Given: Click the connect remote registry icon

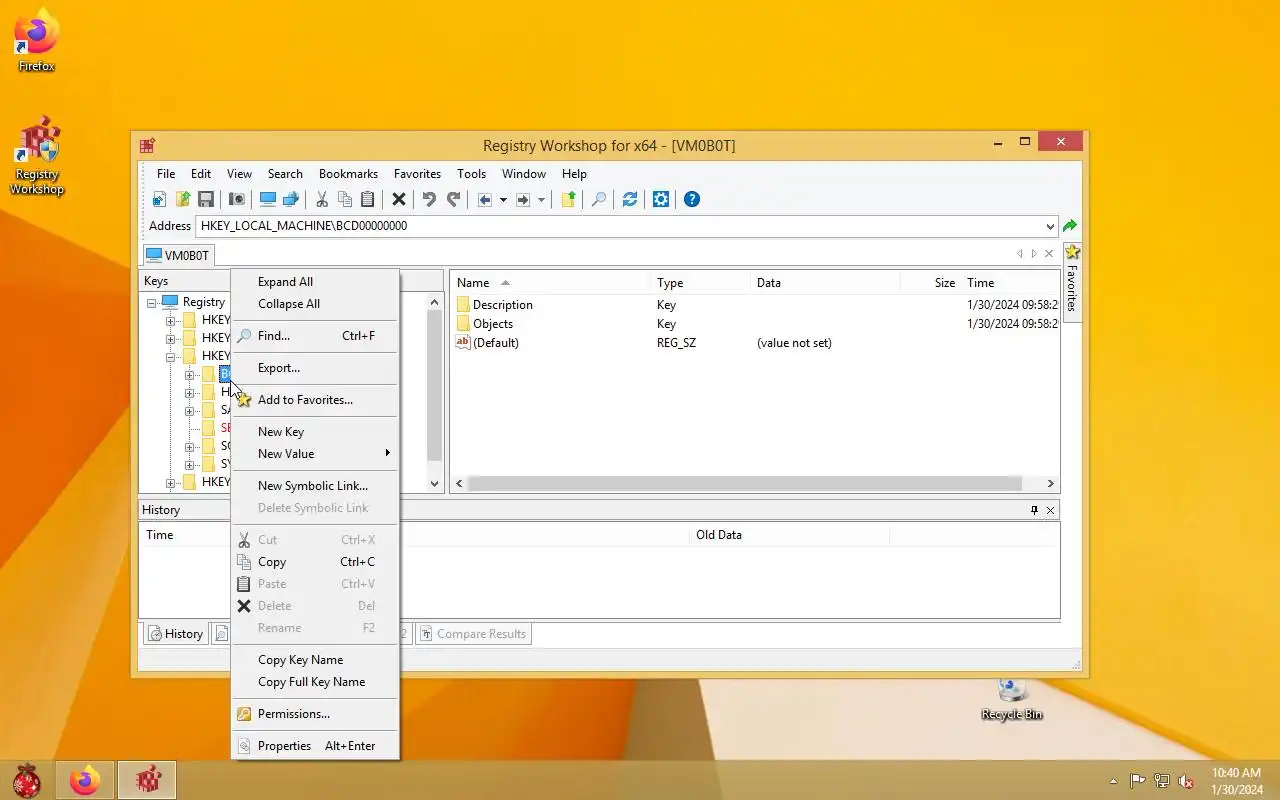Looking at the screenshot, I should tap(291, 200).
